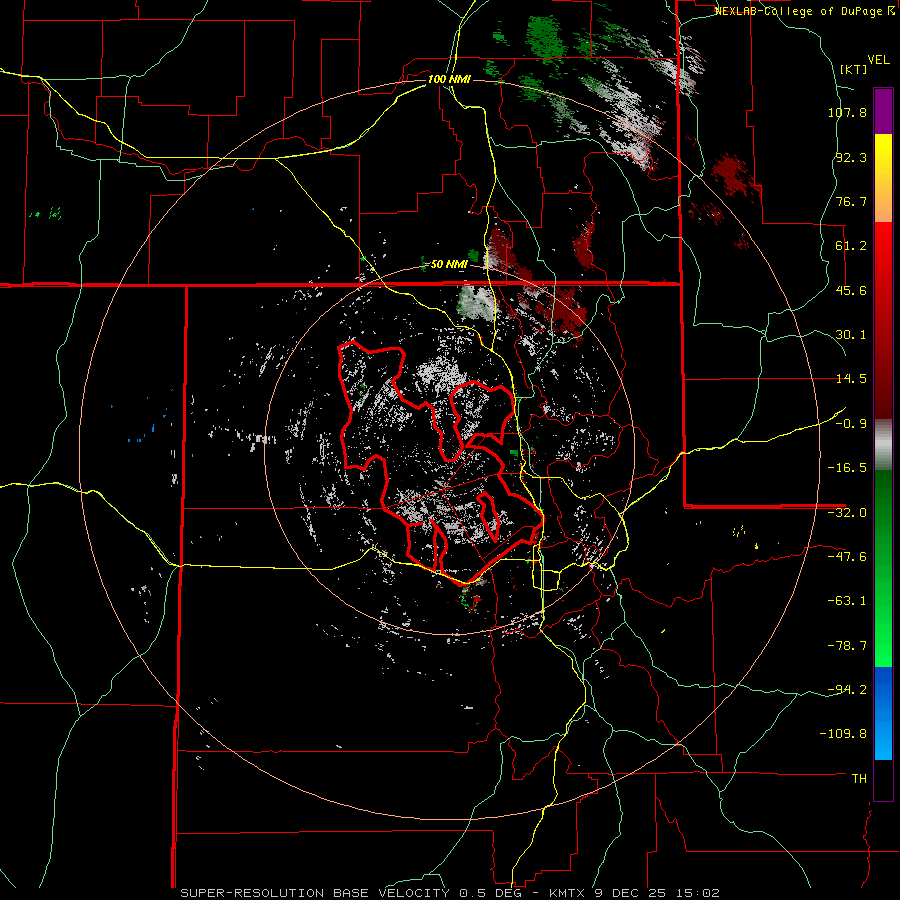Click the -16.5 velocity scale value

[x=847, y=468]
